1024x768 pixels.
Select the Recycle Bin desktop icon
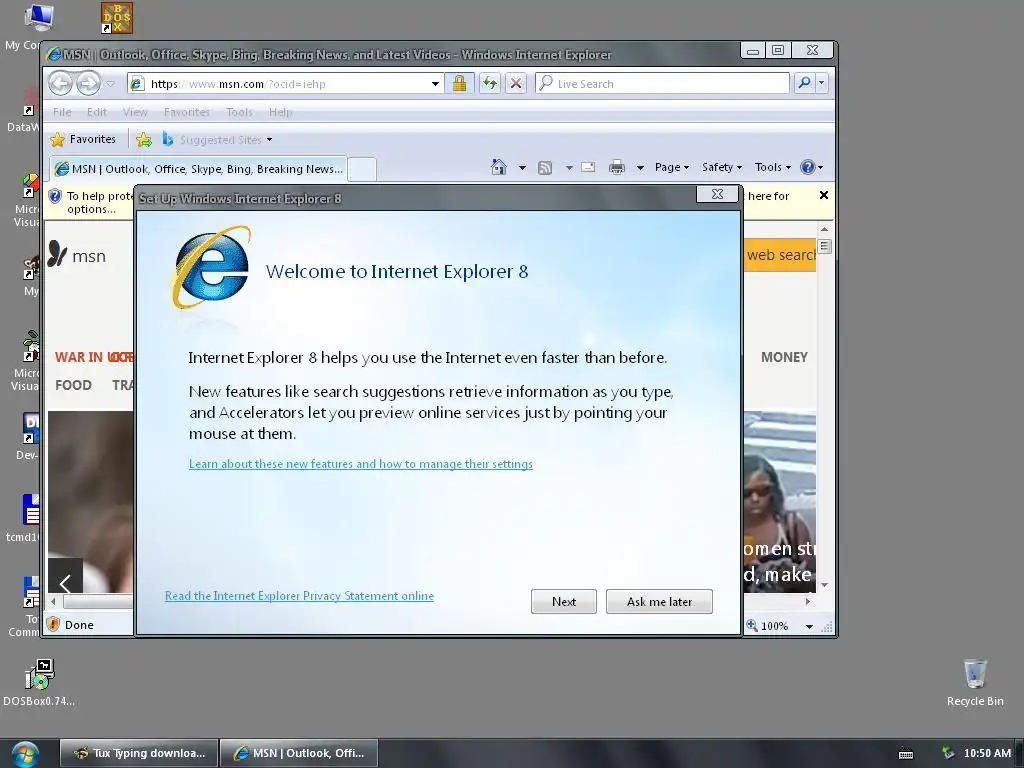(975, 682)
